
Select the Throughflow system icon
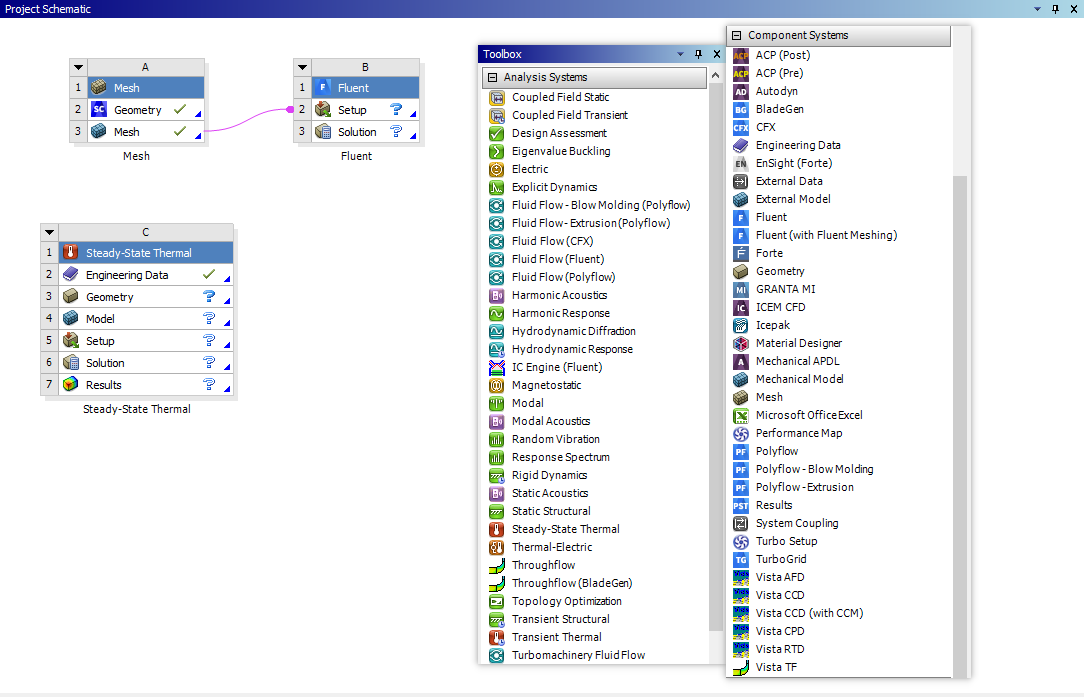(x=496, y=565)
